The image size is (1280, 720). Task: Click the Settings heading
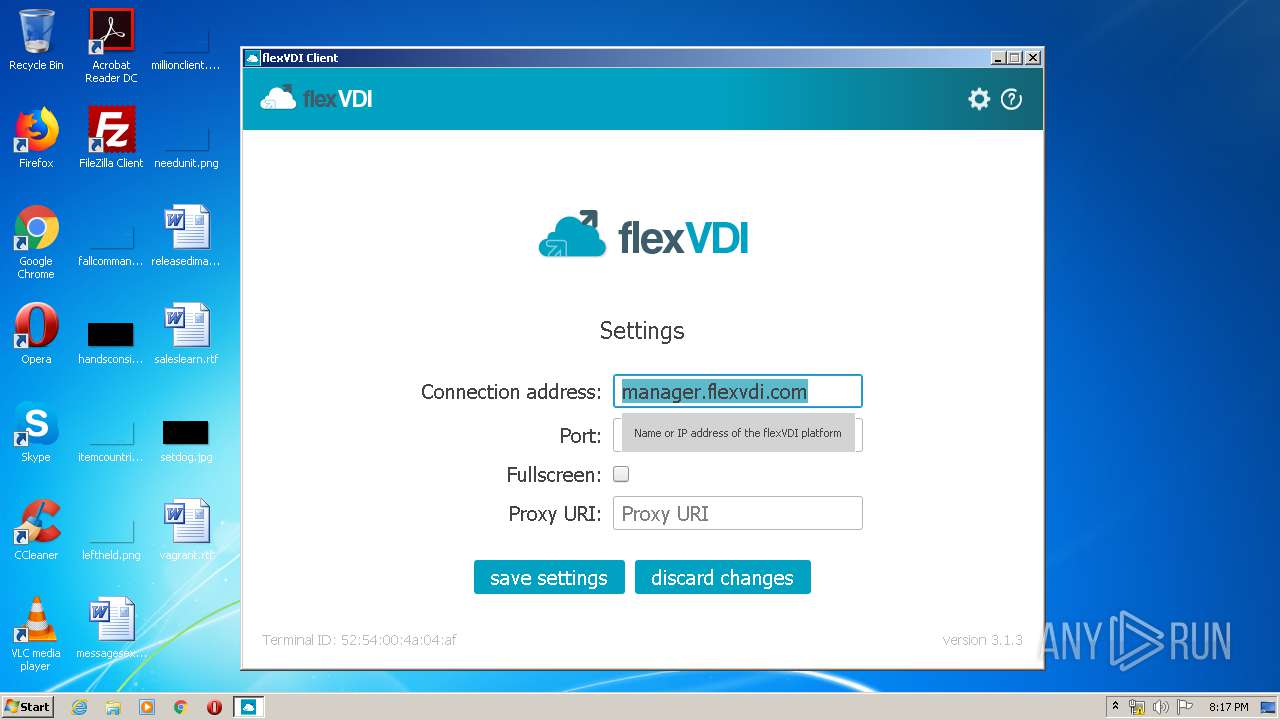[x=642, y=330]
